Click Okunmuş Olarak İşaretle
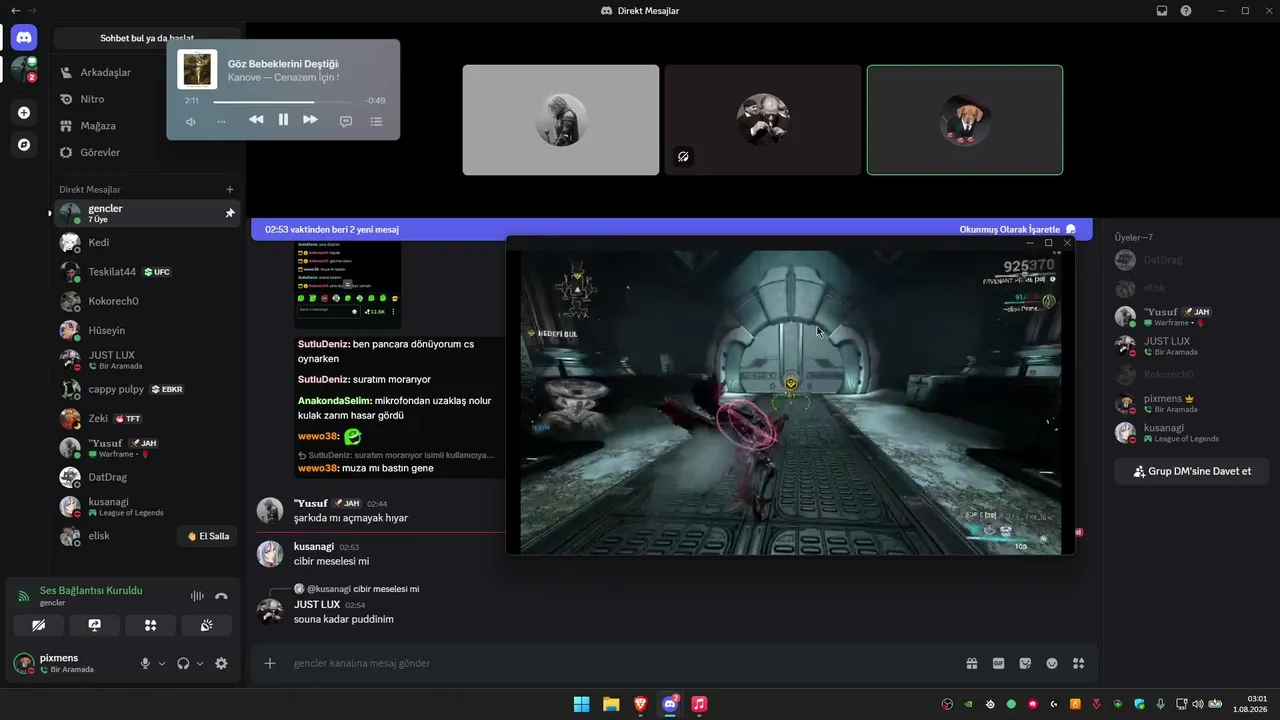Screen dimensions: 1280x720 pos(1017,229)
